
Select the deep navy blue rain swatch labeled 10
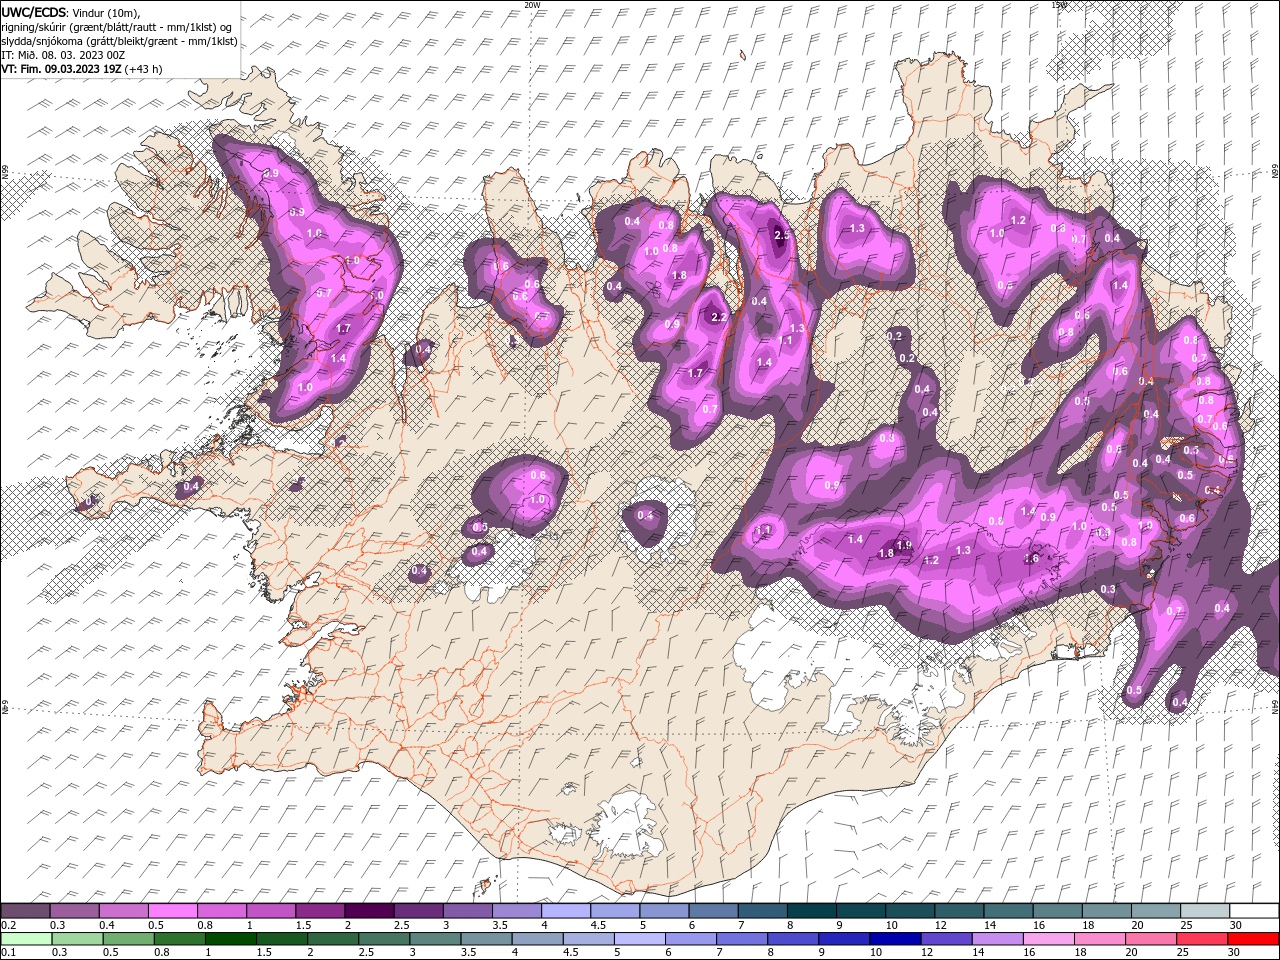pyautogui.click(x=895, y=939)
